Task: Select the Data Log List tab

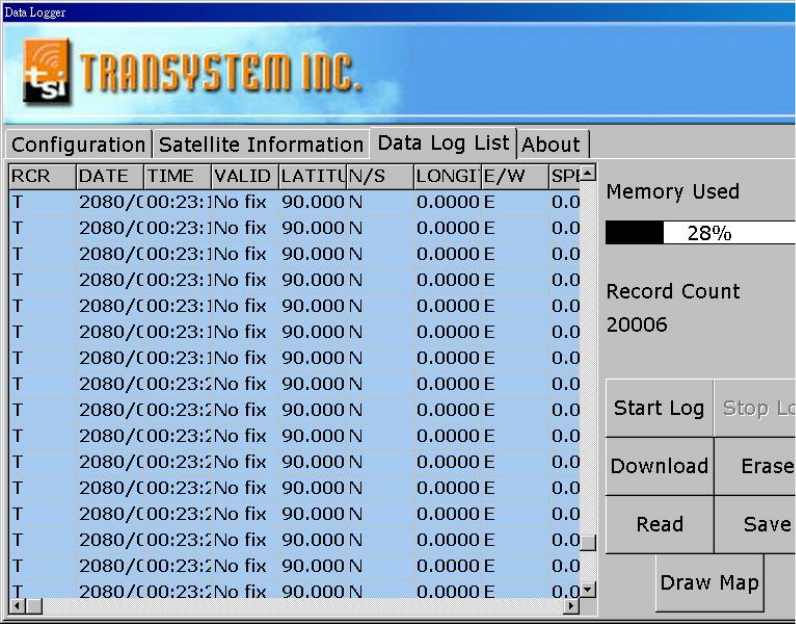Action: [443, 143]
